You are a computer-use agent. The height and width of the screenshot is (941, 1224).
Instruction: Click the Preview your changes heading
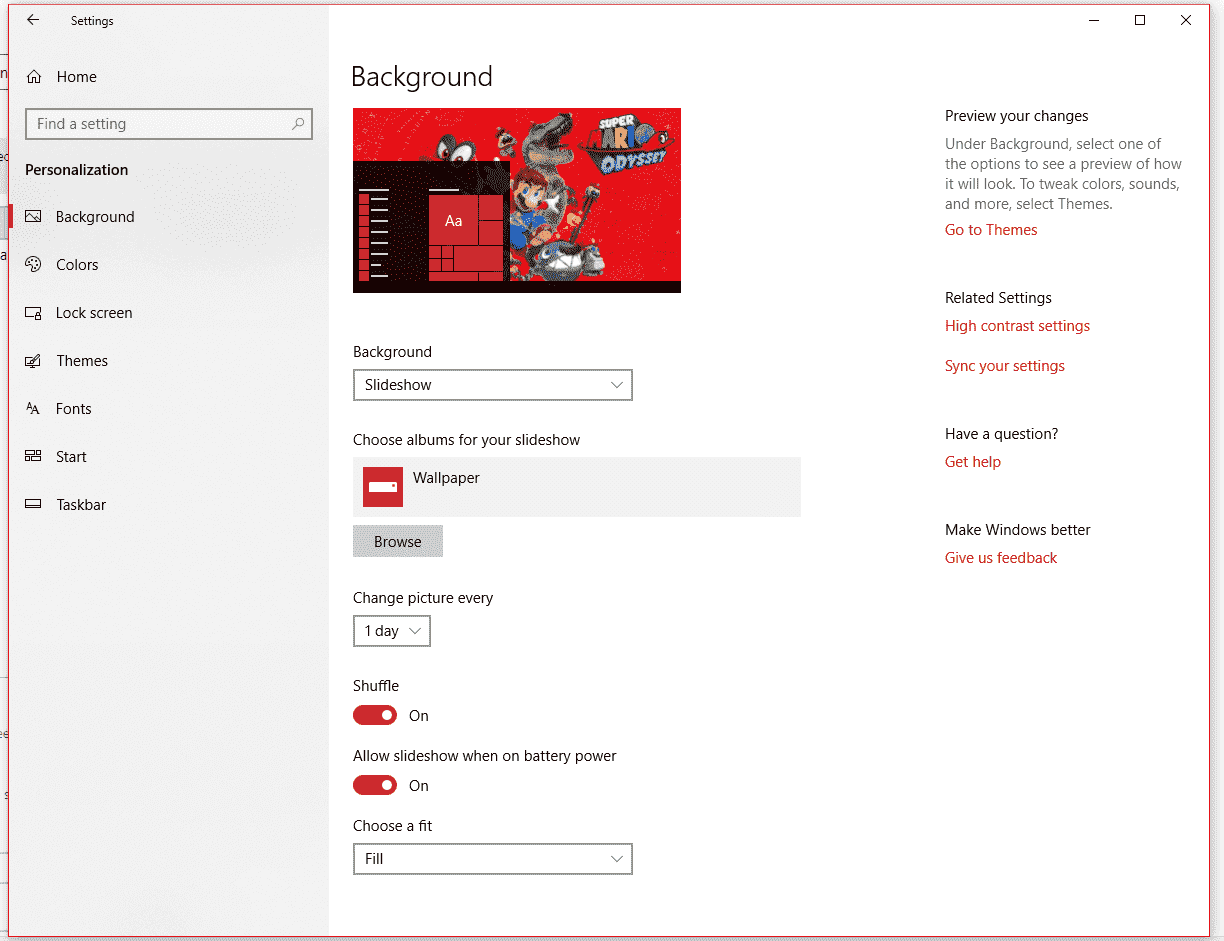(1017, 116)
